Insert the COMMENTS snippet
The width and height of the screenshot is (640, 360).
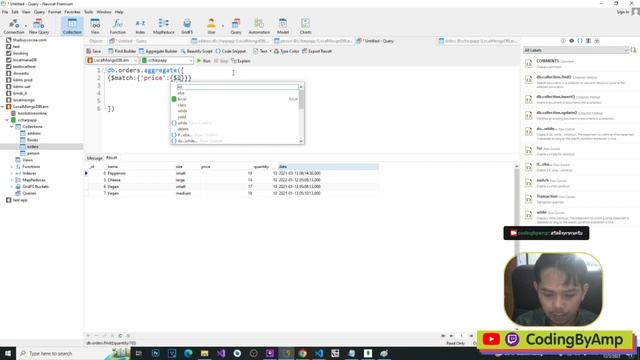click(x=580, y=63)
